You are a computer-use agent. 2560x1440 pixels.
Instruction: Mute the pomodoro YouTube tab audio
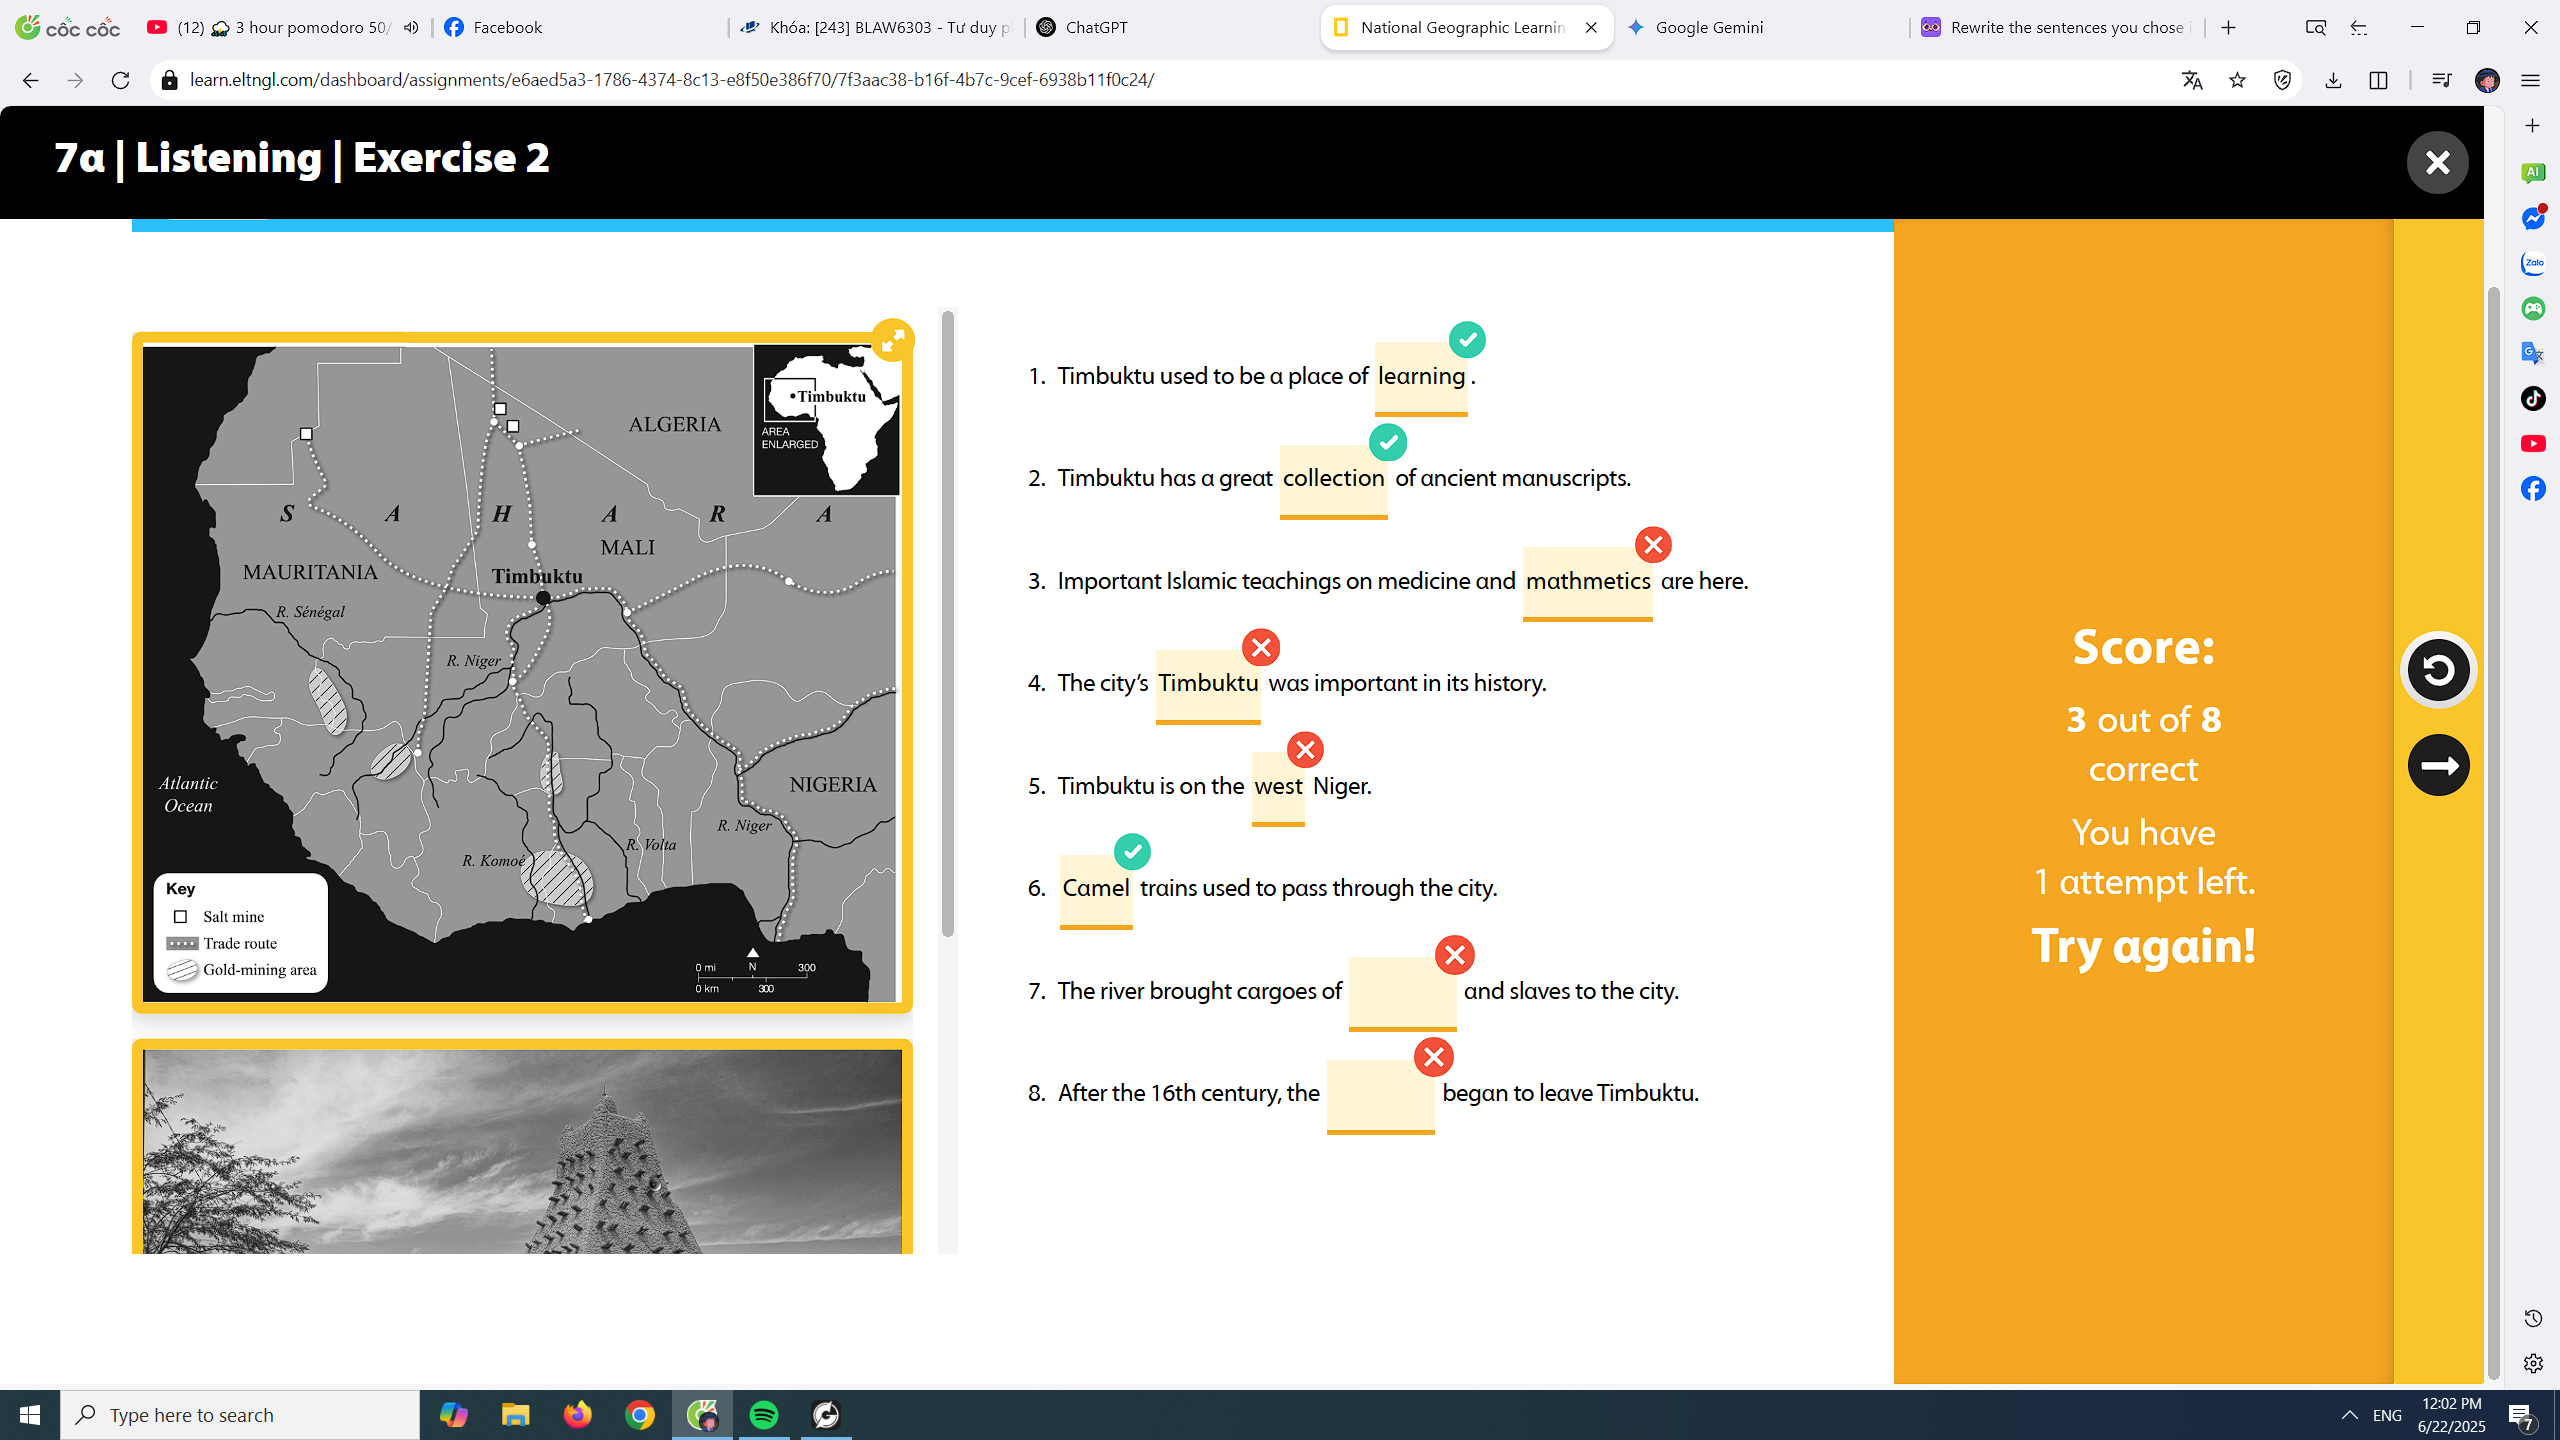pyautogui.click(x=410, y=27)
